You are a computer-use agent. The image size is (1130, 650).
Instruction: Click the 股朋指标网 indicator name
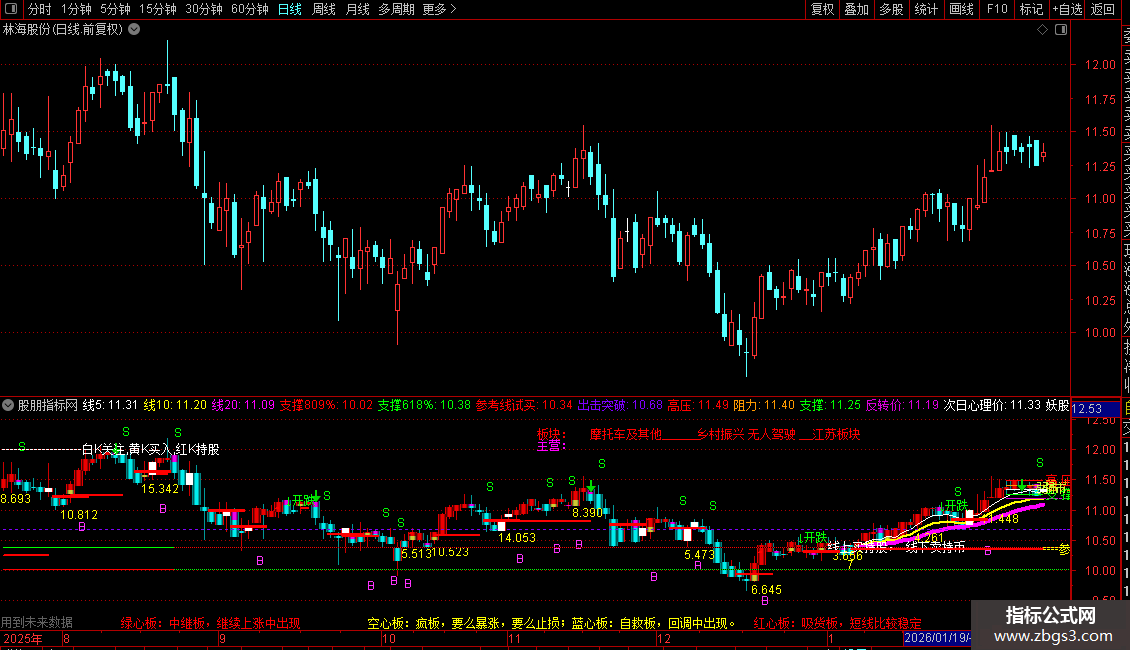[x=48, y=405]
